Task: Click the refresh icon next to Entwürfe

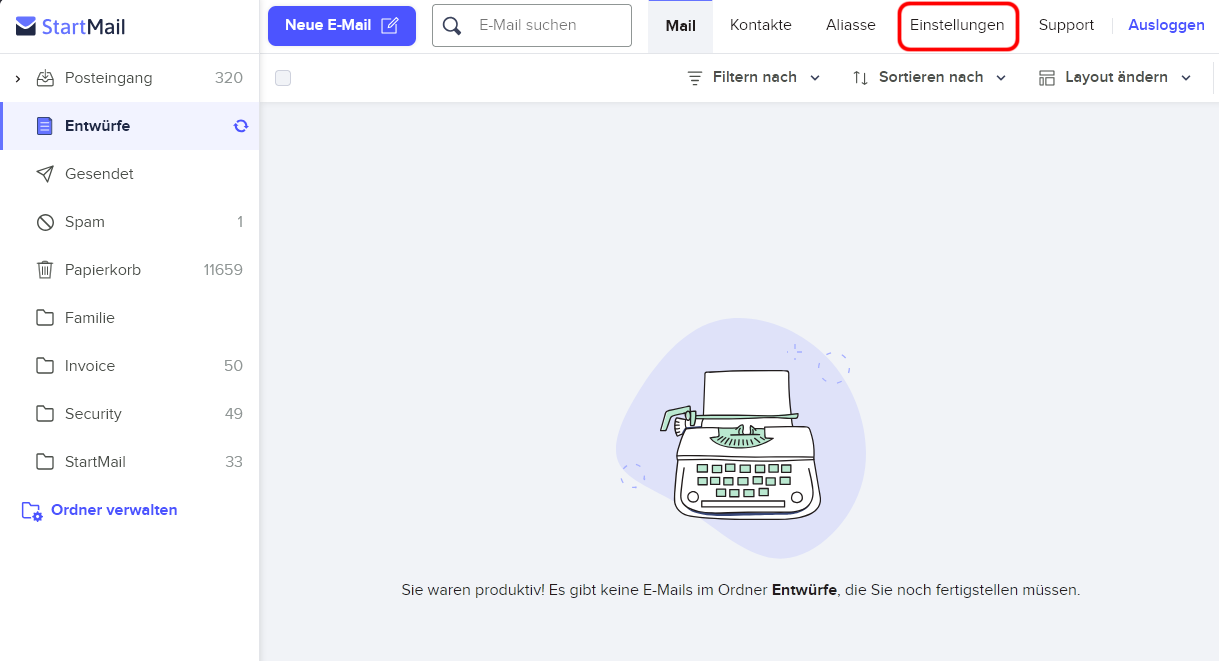Action: click(x=241, y=126)
